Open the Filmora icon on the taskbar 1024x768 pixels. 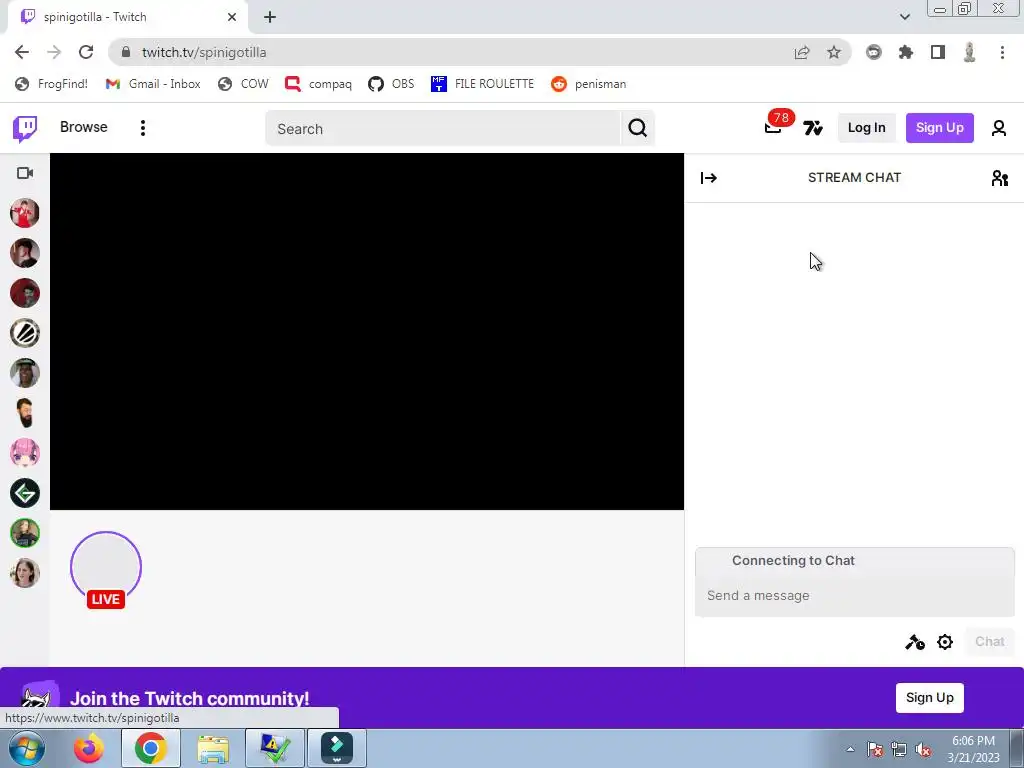point(337,748)
